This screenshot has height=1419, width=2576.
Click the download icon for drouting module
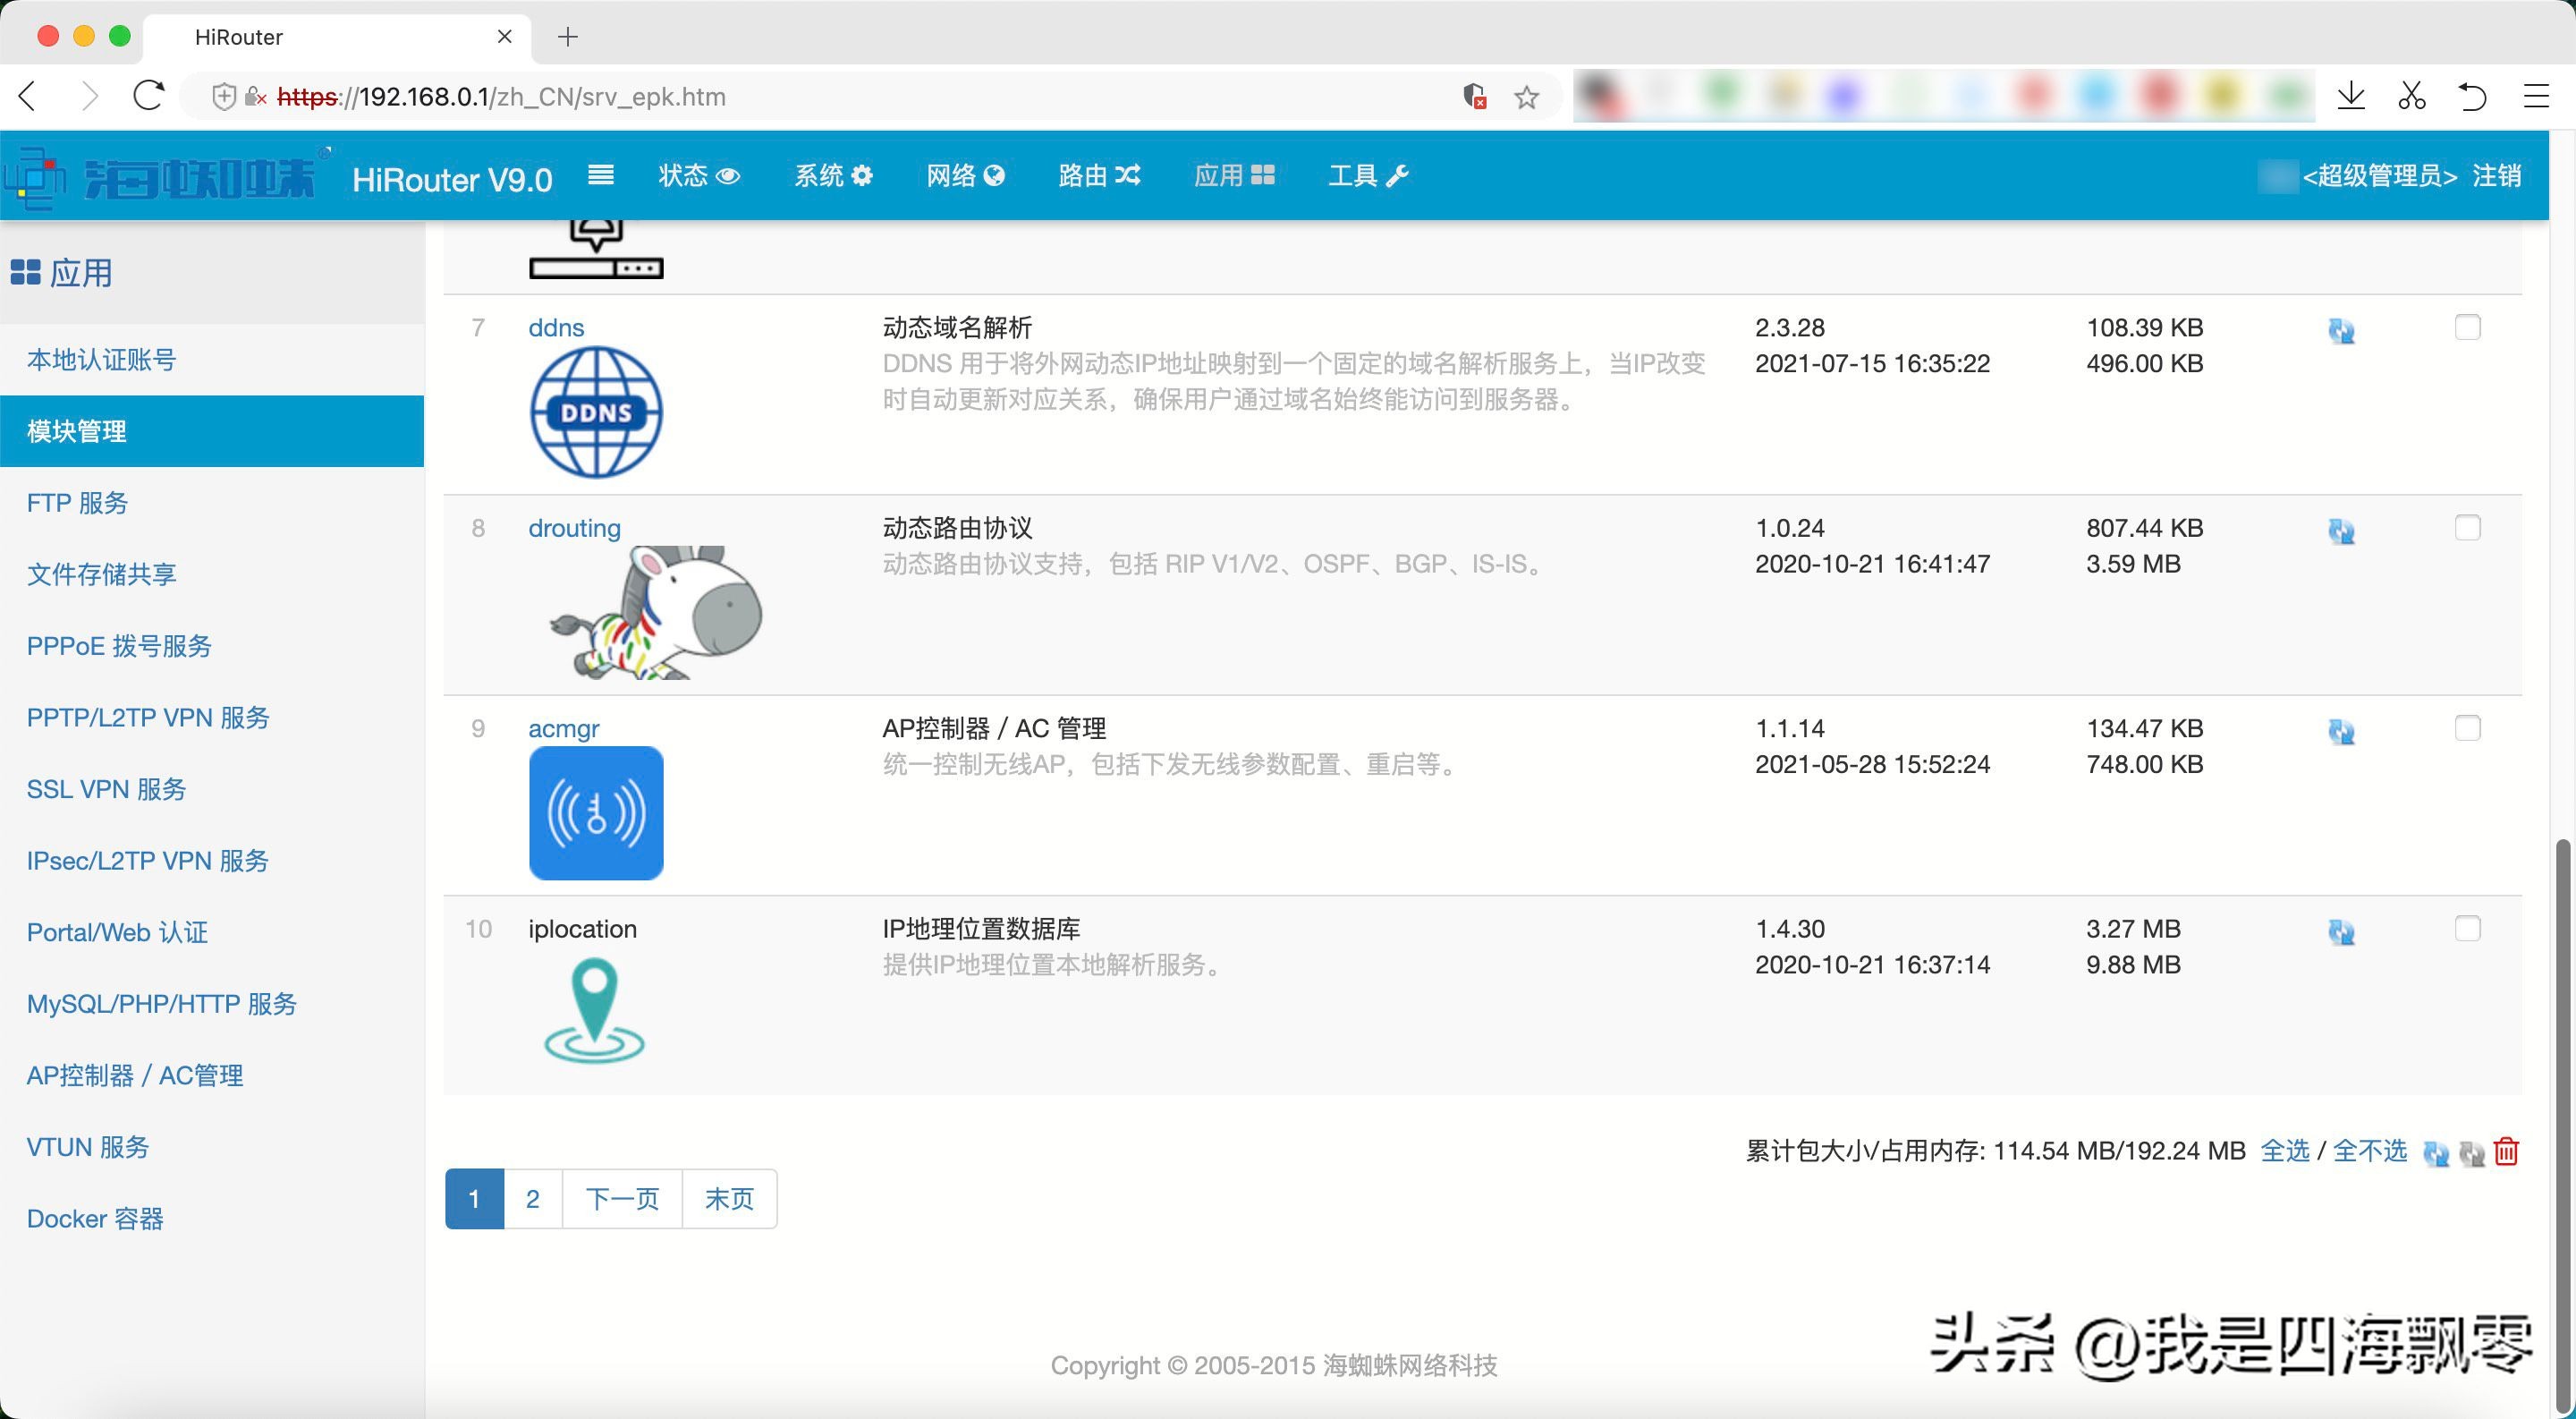tap(2342, 530)
